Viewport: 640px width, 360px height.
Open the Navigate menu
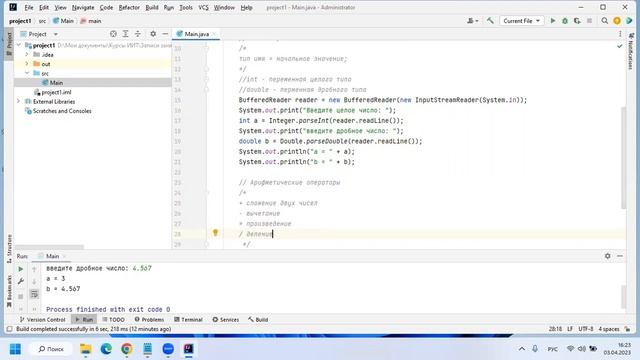pos(83,7)
